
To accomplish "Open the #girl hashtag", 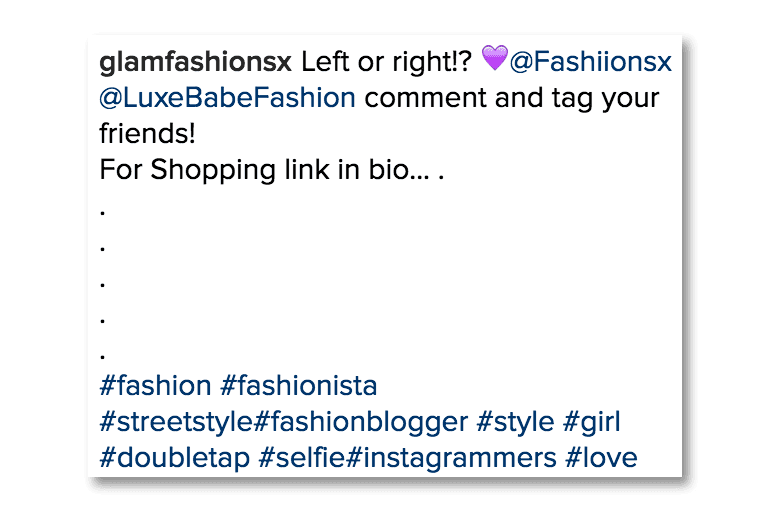I will coord(591,422).
